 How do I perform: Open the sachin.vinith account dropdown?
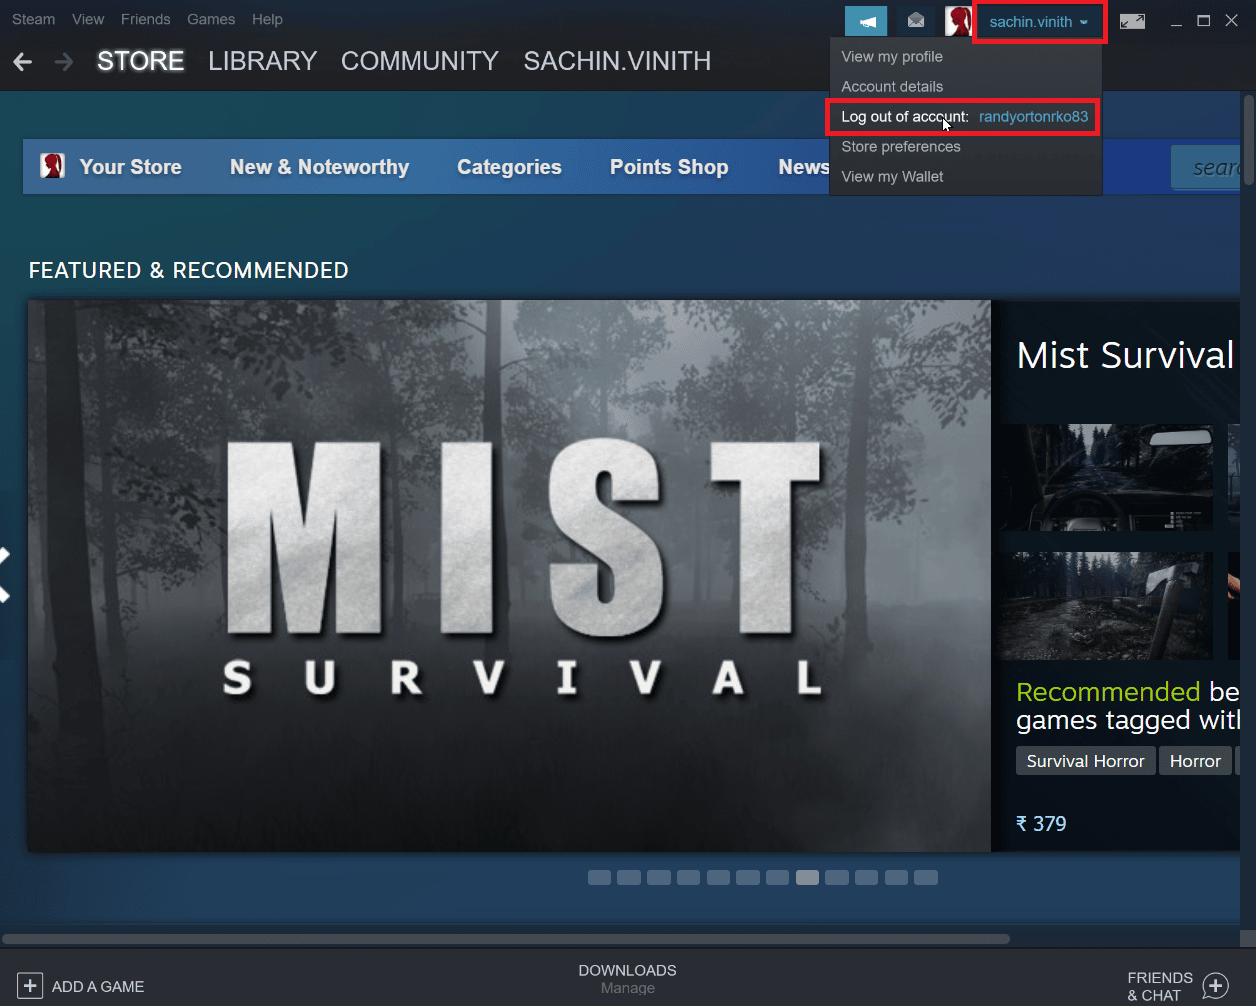(1037, 21)
